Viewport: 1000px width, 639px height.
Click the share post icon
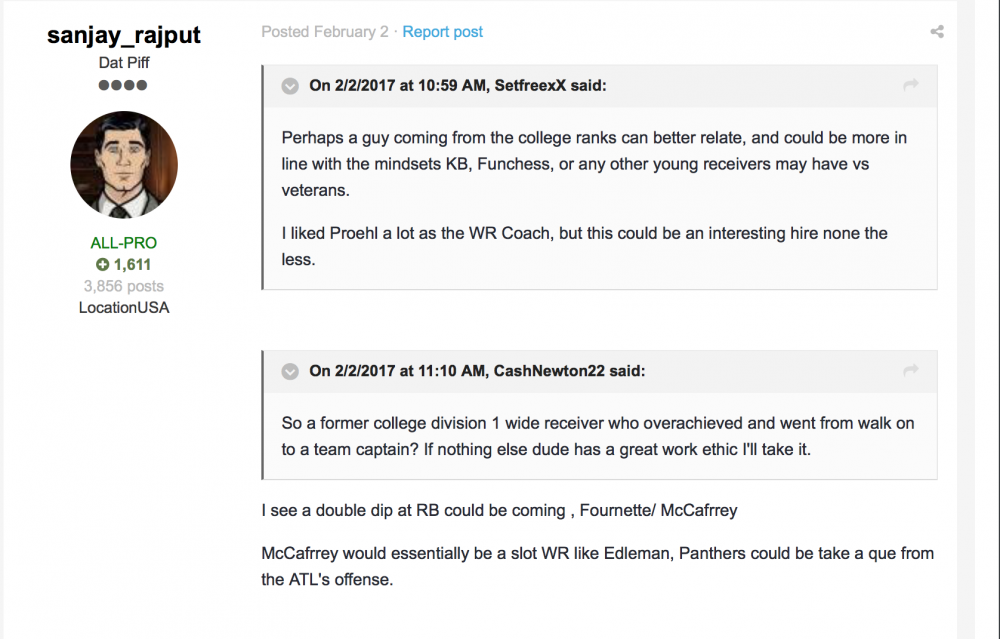tap(937, 32)
